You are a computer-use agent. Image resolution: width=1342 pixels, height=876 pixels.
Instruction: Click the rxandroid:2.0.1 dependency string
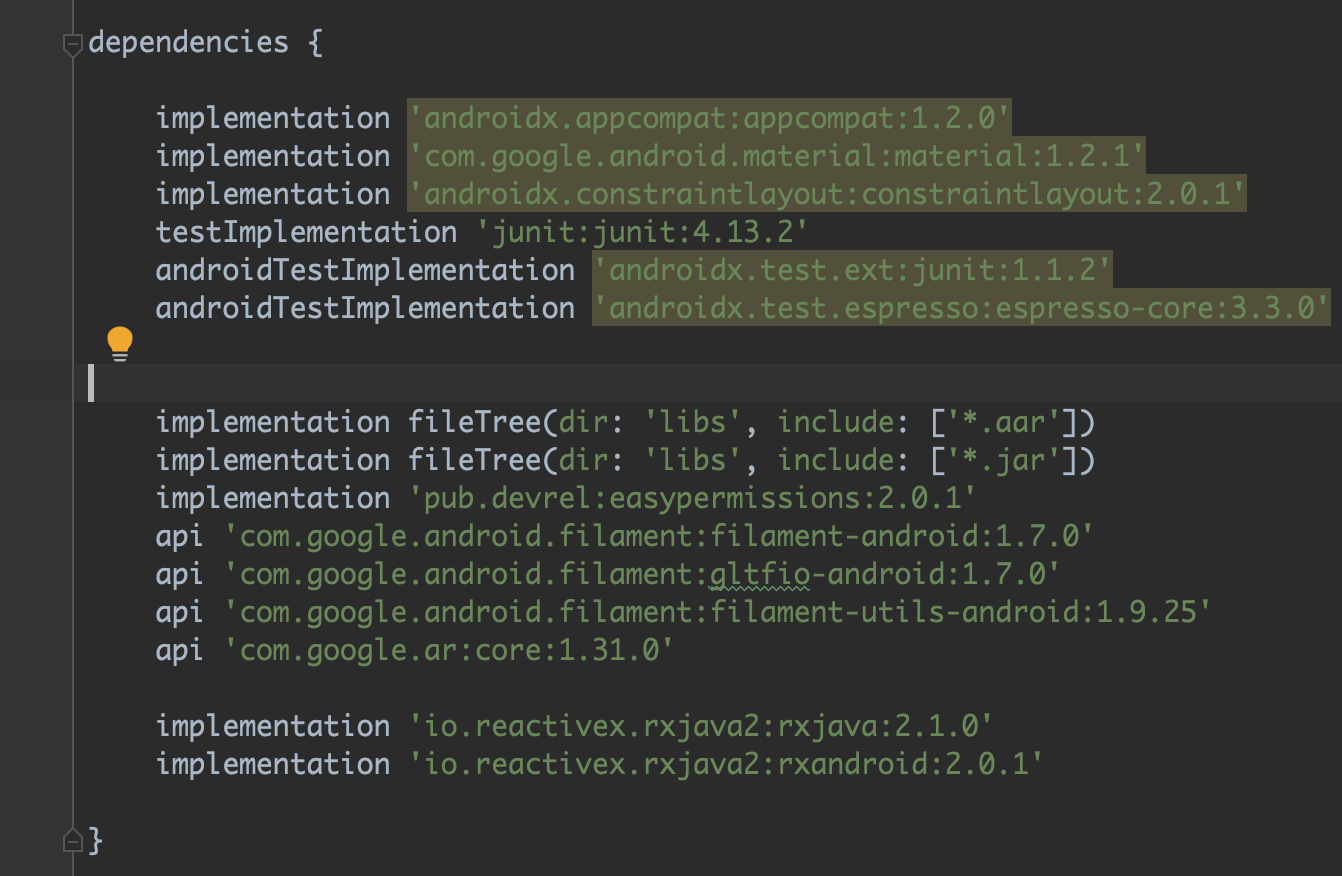click(726, 764)
